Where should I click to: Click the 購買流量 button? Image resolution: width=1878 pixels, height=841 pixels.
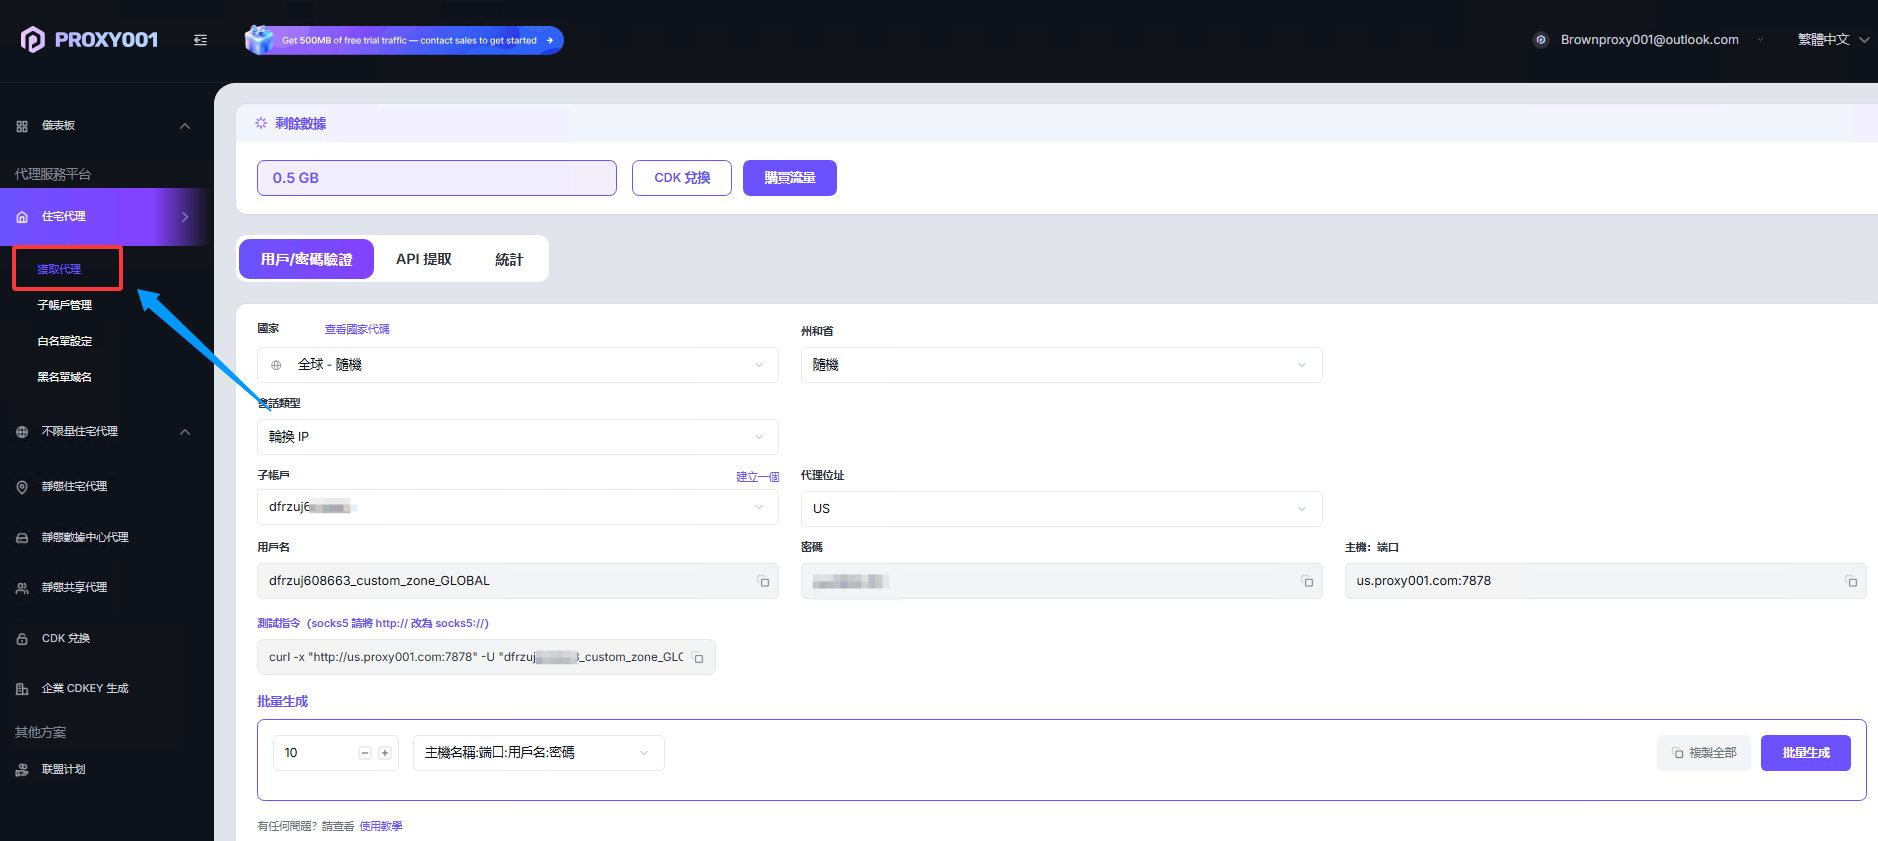point(790,178)
